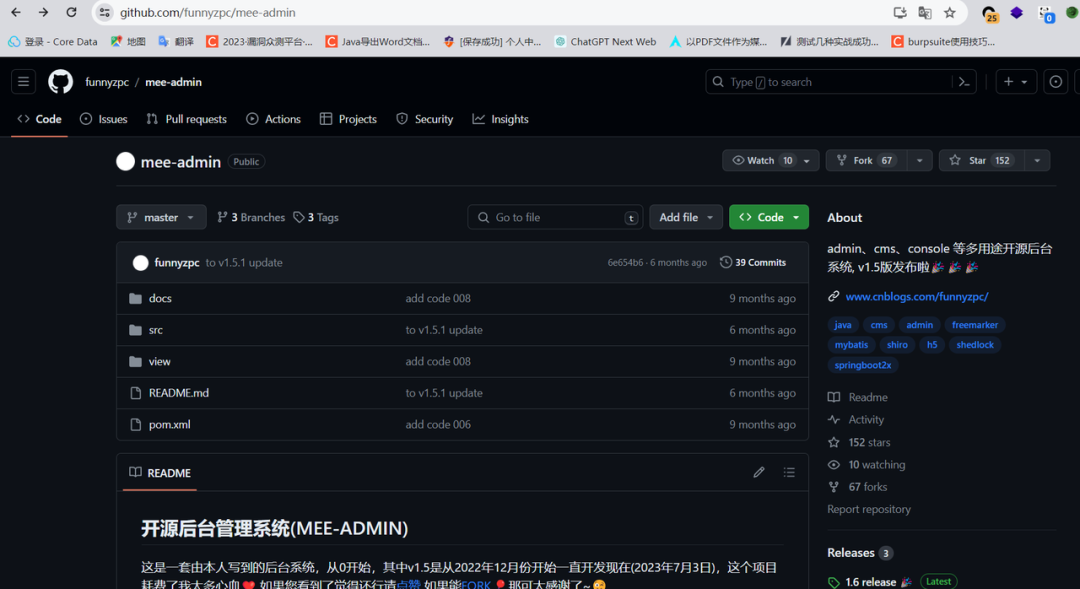Viewport: 1080px width, 589px height.
Task: Click the java topic tag
Action: 843,324
